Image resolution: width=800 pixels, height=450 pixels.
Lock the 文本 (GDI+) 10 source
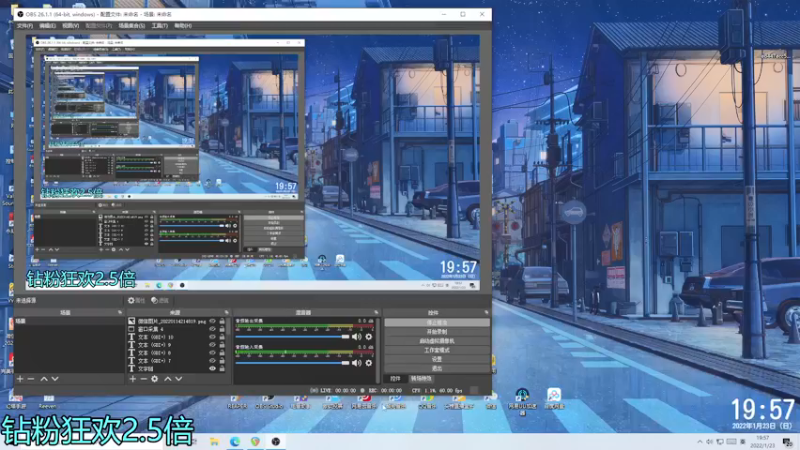(222, 337)
